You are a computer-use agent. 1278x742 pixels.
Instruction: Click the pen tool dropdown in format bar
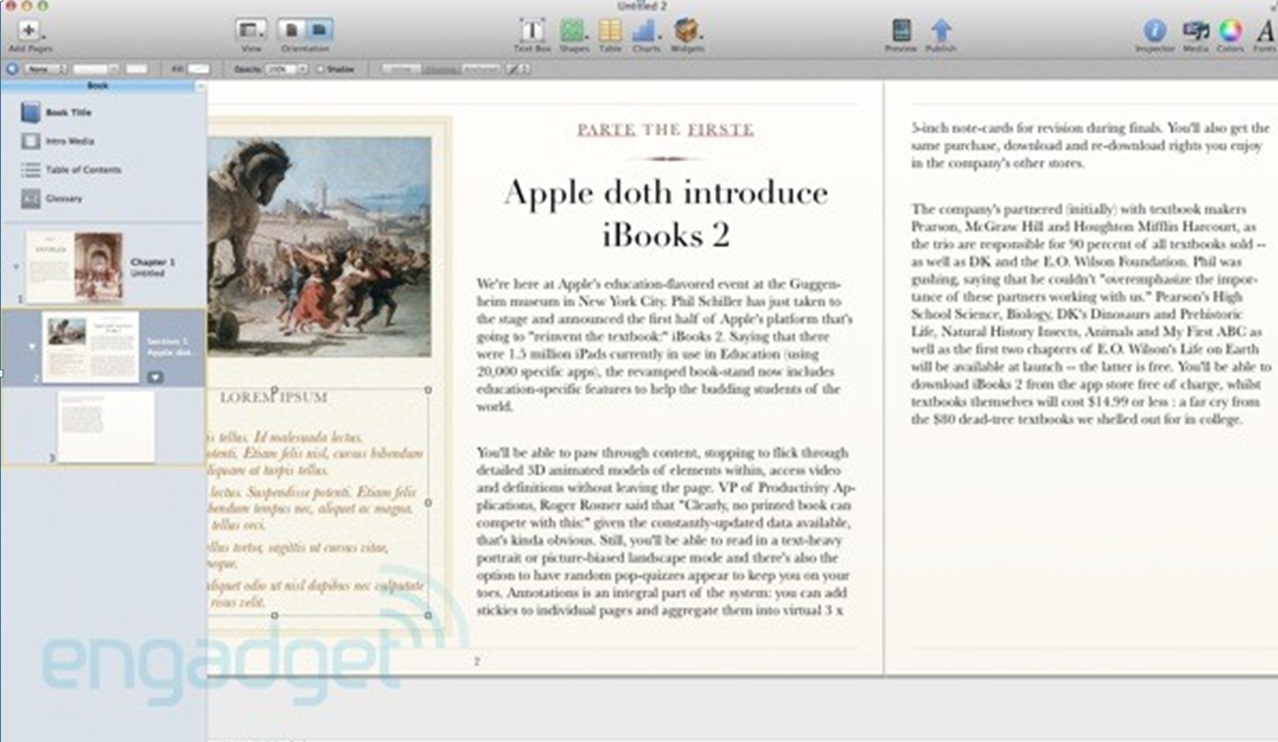click(x=517, y=69)
